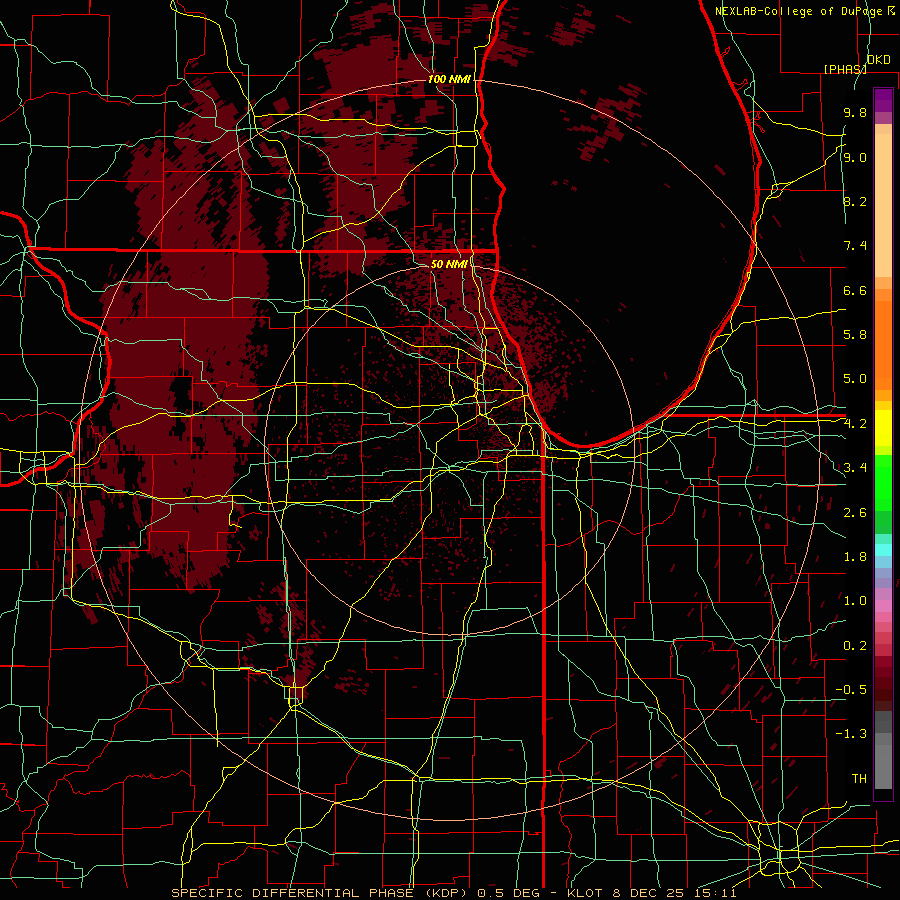Pick the light peach band of the color scale
This screenshot has height=900, width=900.
pyautogui.click(x=883, y=207)
